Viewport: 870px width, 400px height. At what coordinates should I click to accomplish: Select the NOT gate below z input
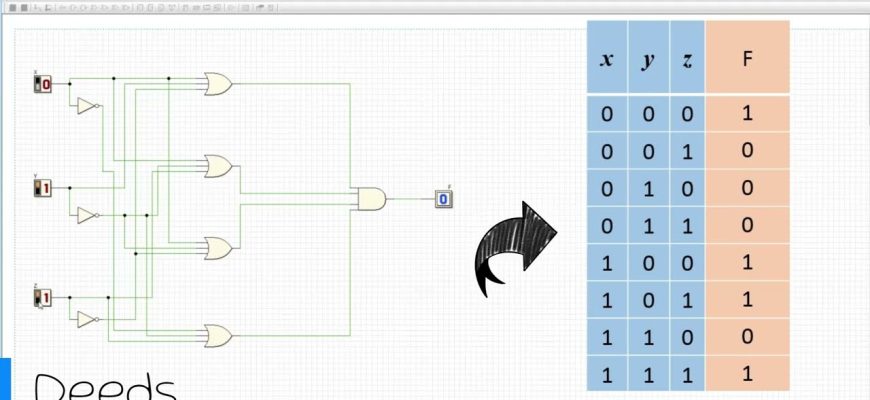coord(88,320)
